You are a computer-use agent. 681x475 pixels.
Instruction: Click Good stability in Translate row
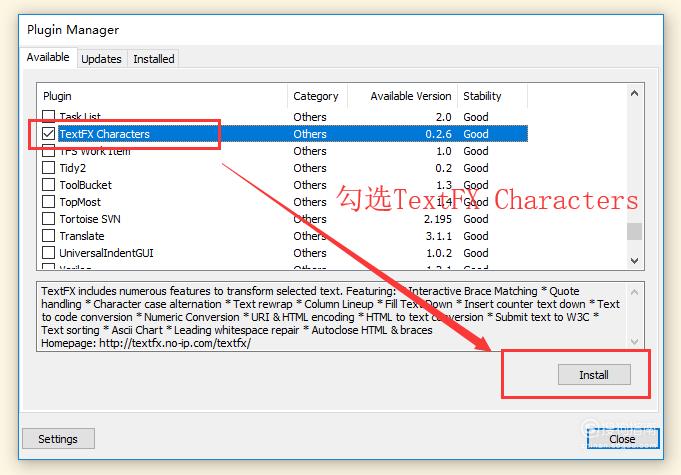pos(476,236)
